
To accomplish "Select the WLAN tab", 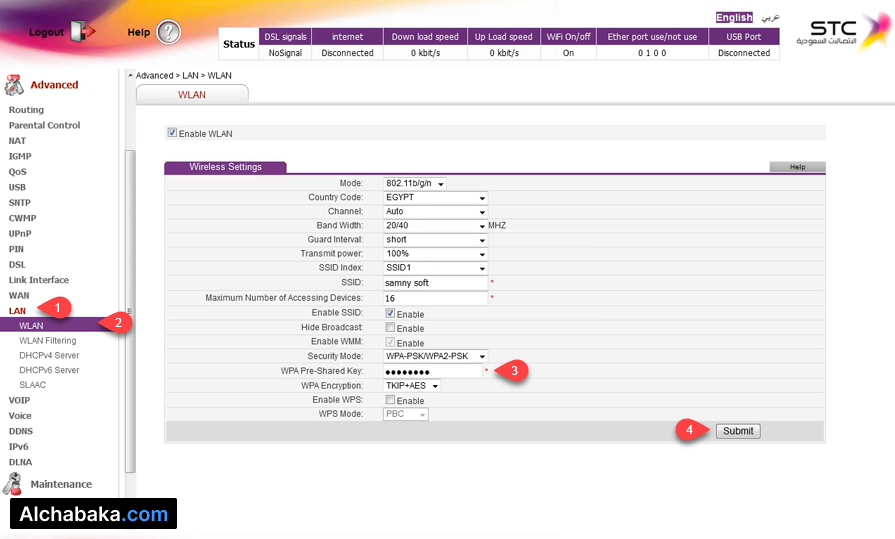I will pos(191,94).
